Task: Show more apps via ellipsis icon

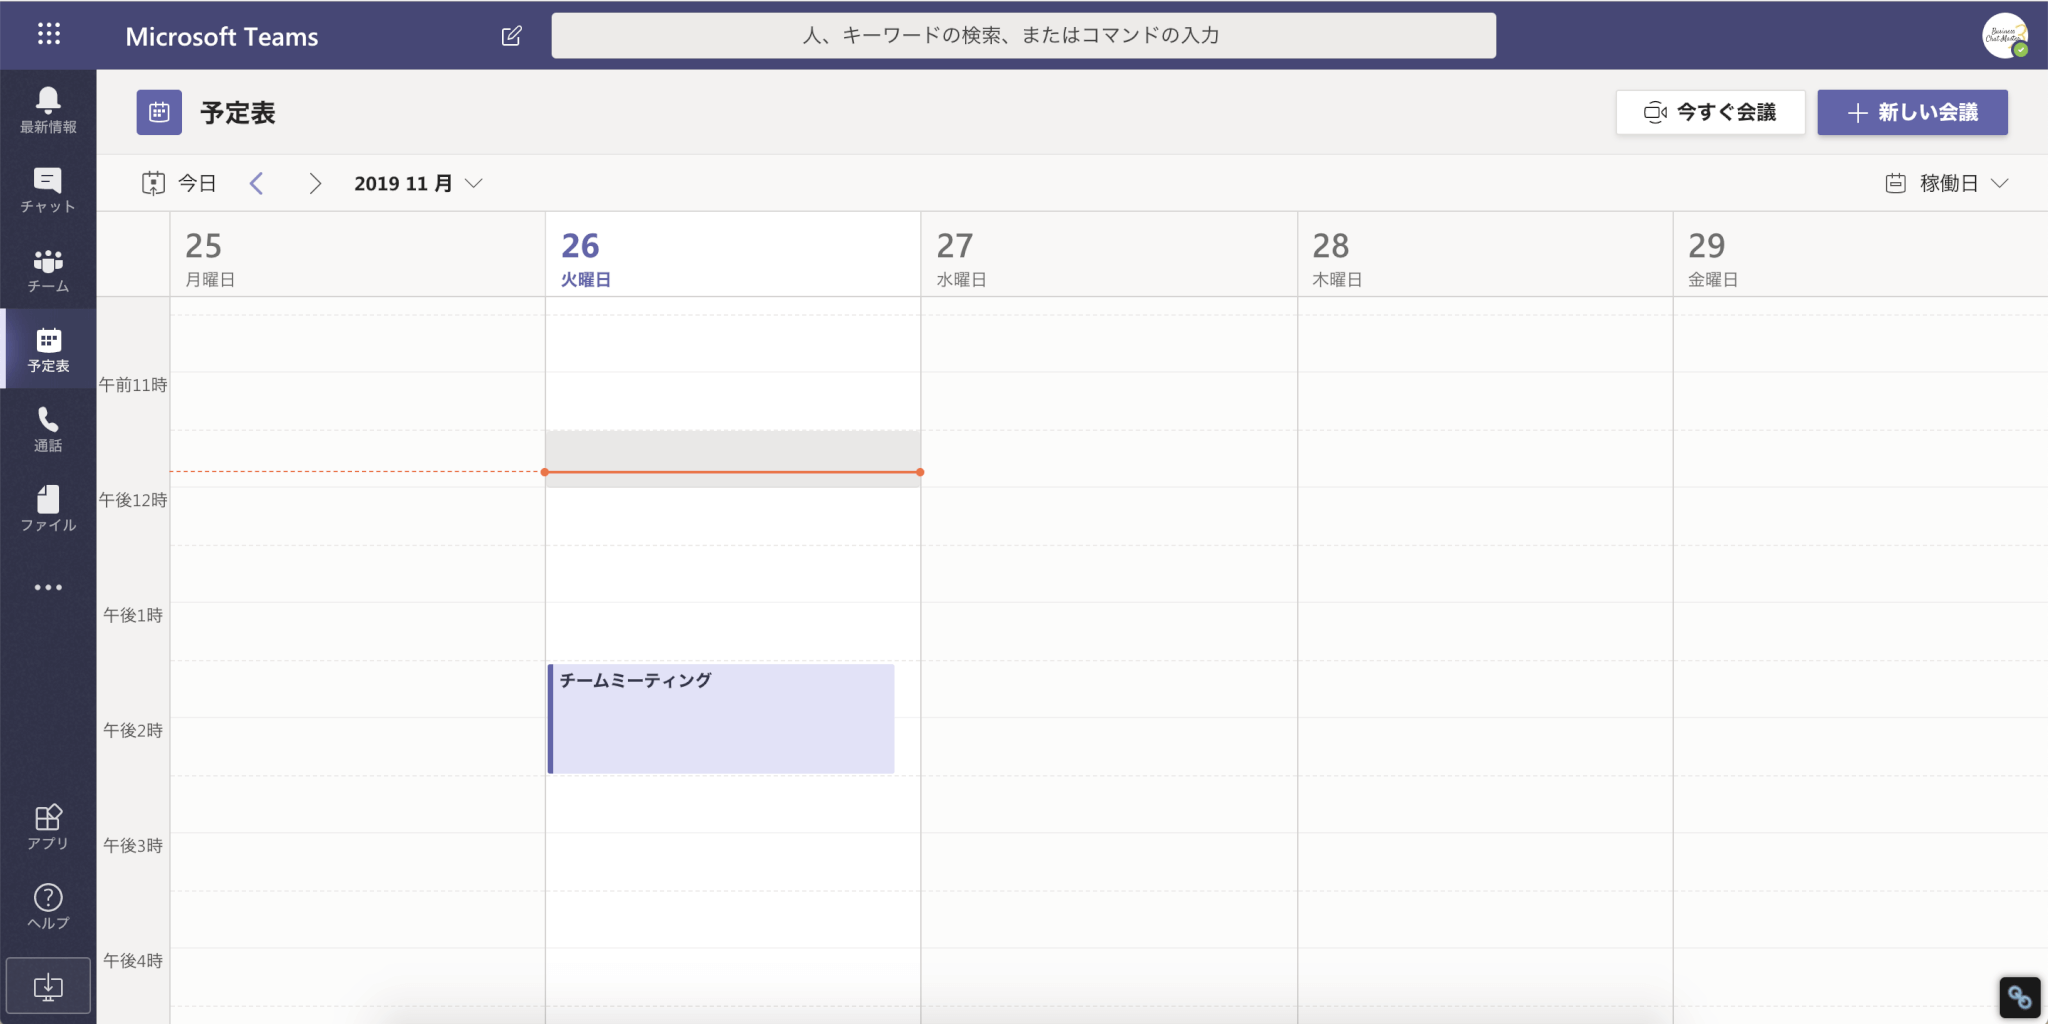Action: tap(48, 587)
